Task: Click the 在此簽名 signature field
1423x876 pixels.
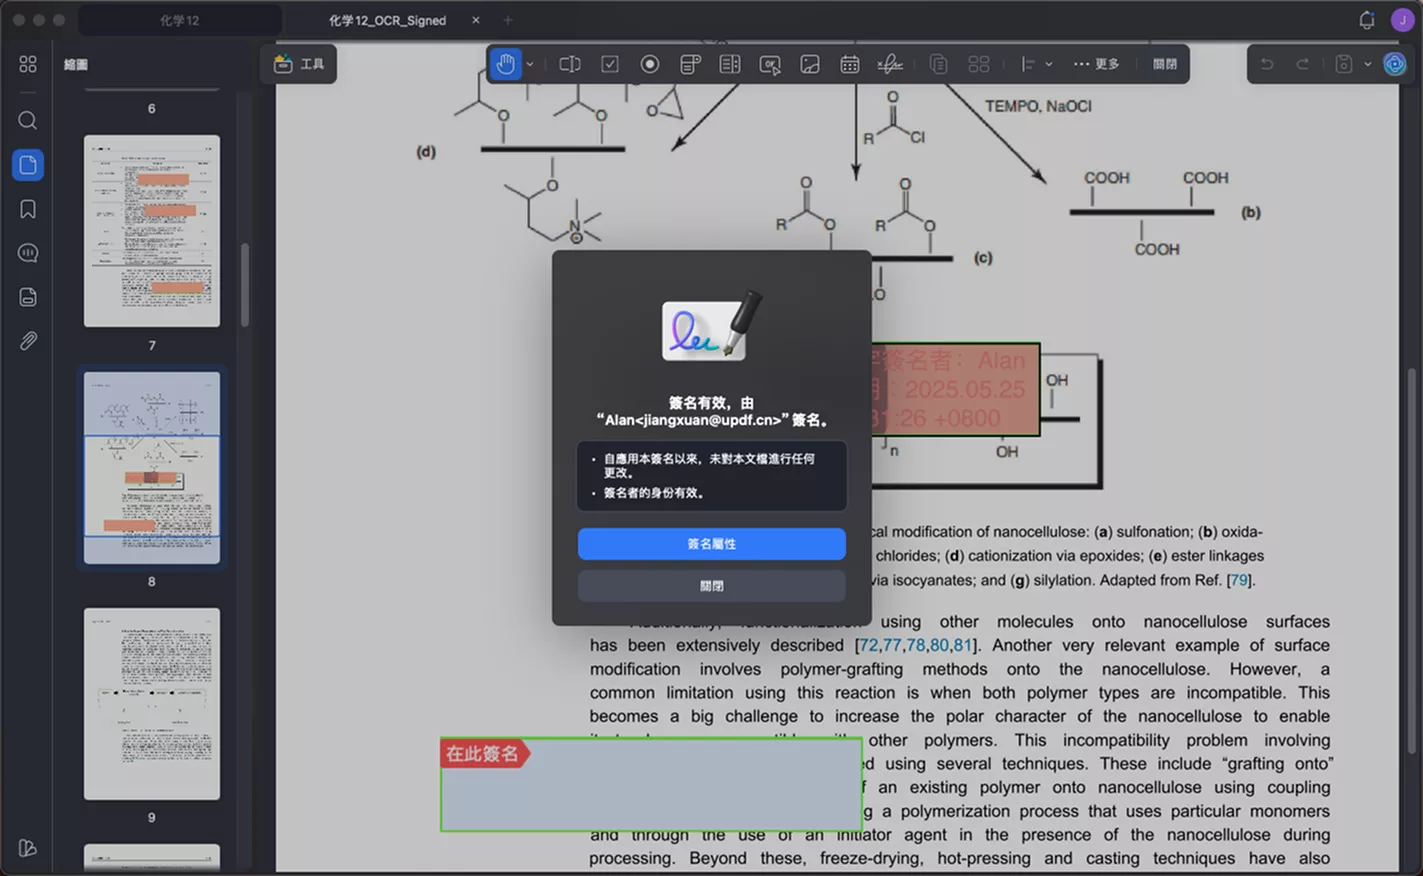Action: tap(651, 785)
